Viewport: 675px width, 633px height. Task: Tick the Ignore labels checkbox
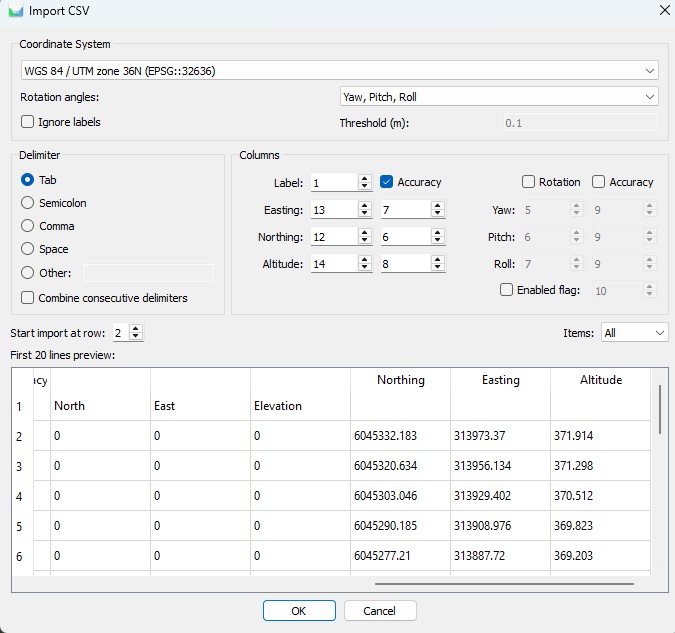pyautogui.click(x=27, y=122)
